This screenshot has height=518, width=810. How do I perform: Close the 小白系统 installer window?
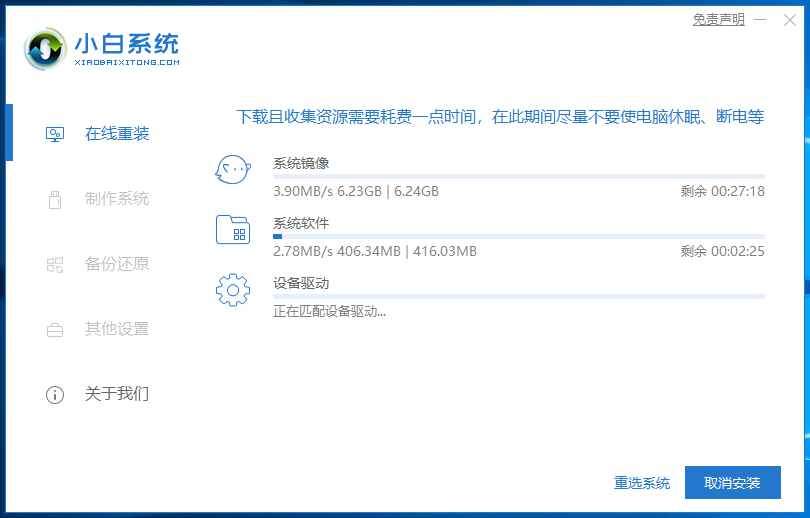pos(789,20)
